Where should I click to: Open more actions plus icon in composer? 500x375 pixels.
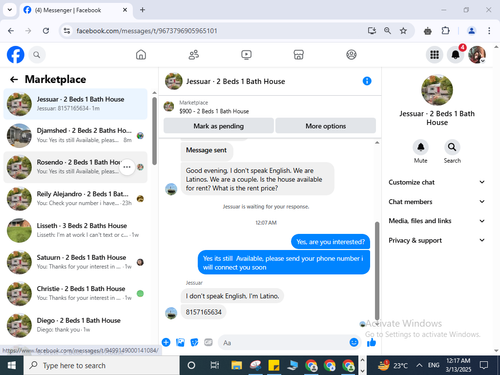click(166, 342)
